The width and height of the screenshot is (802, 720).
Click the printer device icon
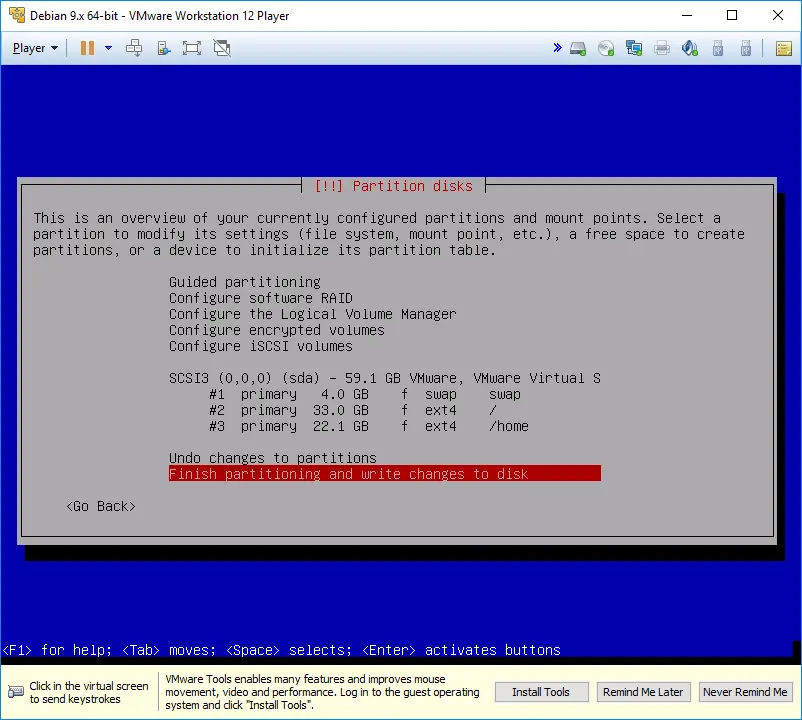pos(661,48)
